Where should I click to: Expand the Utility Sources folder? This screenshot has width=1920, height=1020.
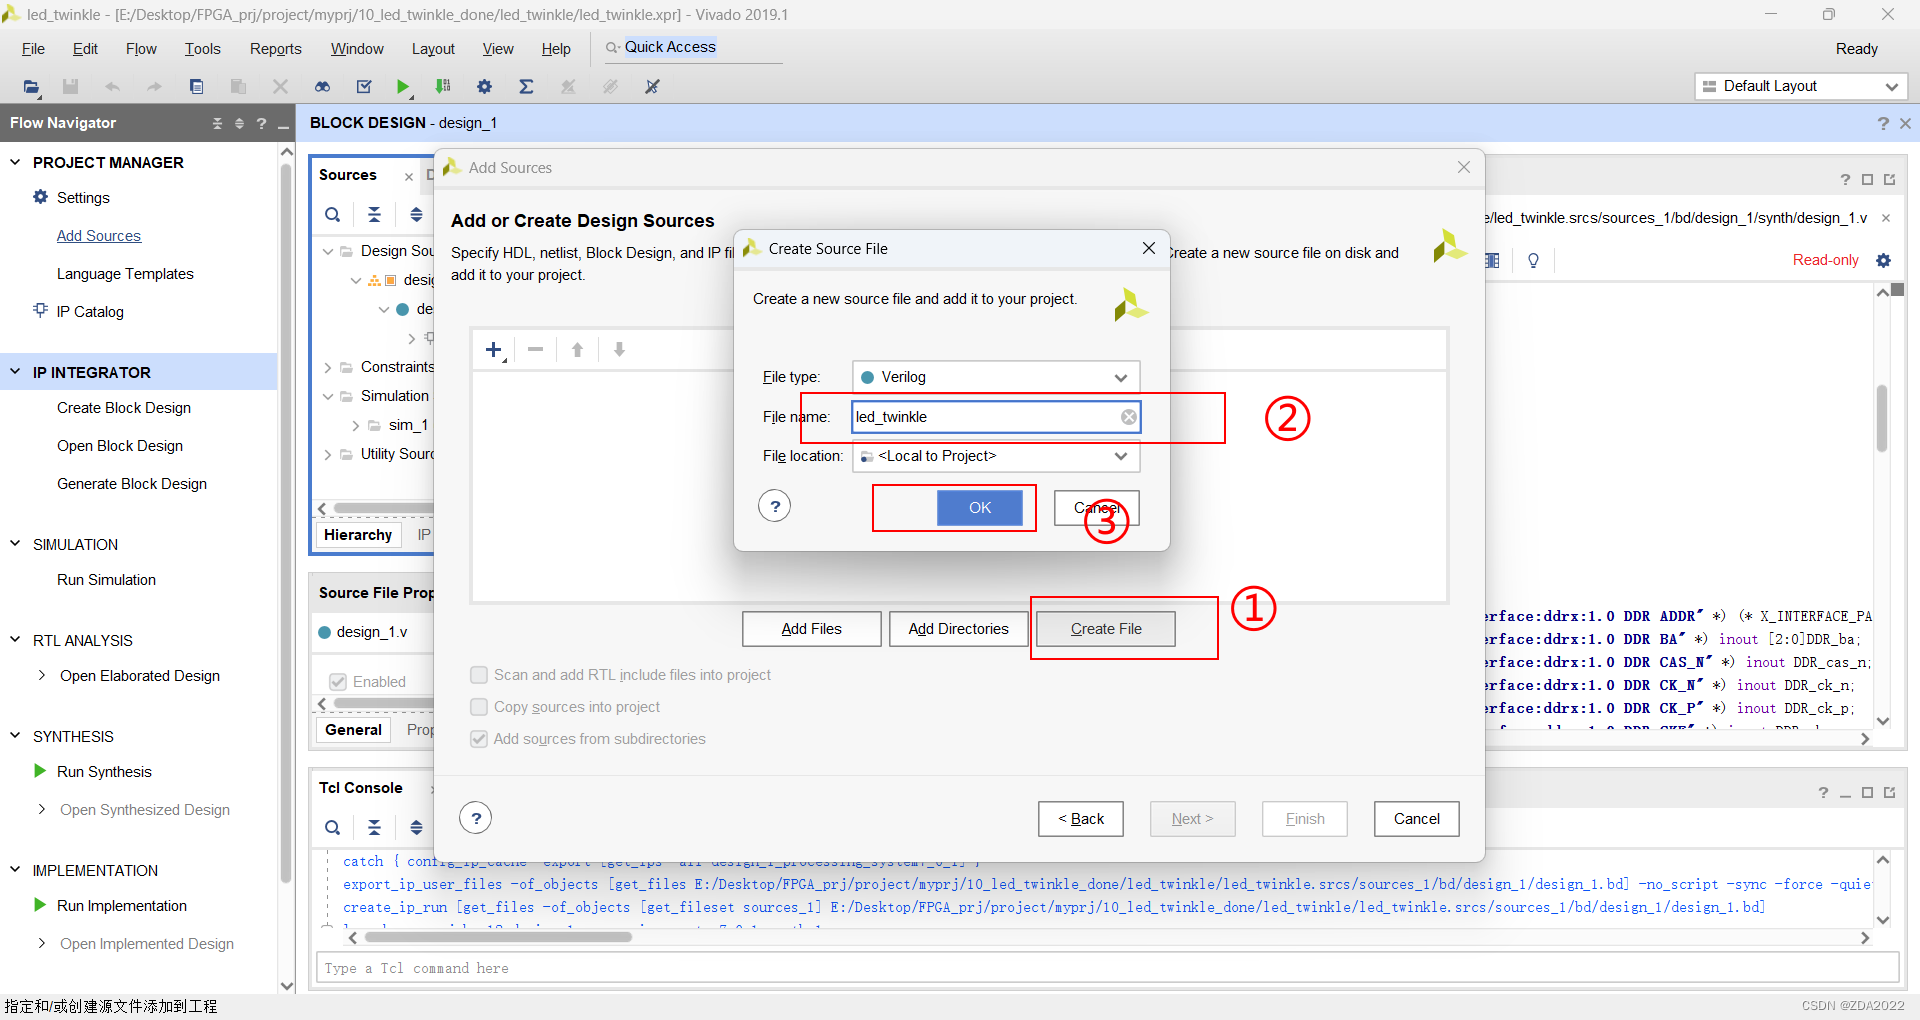(x=327, y=455)
